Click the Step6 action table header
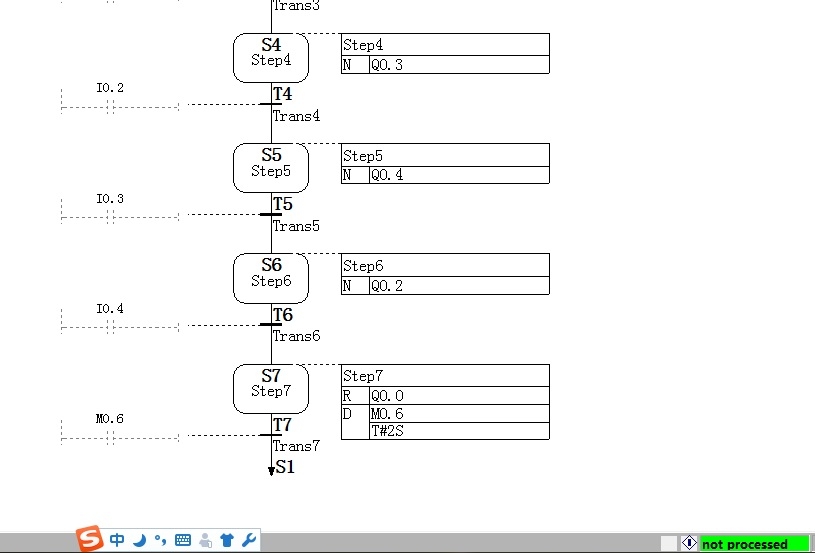Screen dimensions: 815x553 tap(445, 266)
